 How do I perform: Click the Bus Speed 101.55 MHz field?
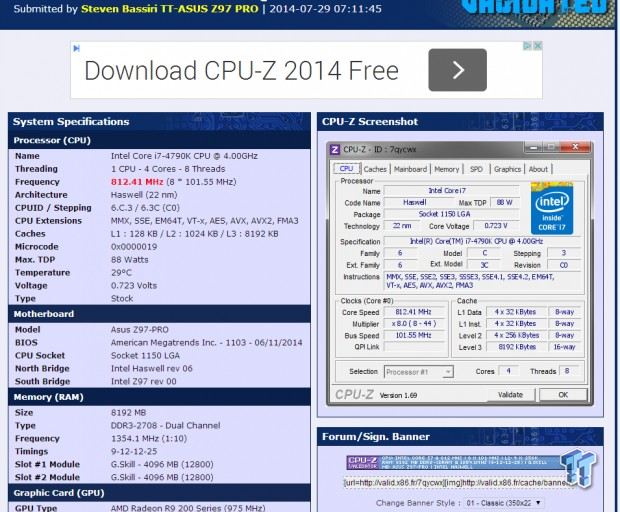(x=413, y=335)
